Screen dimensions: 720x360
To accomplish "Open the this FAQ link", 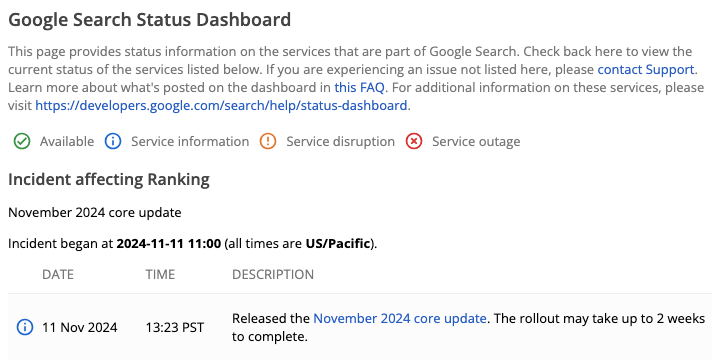I will pyautogui.click(x=359, y=88).
